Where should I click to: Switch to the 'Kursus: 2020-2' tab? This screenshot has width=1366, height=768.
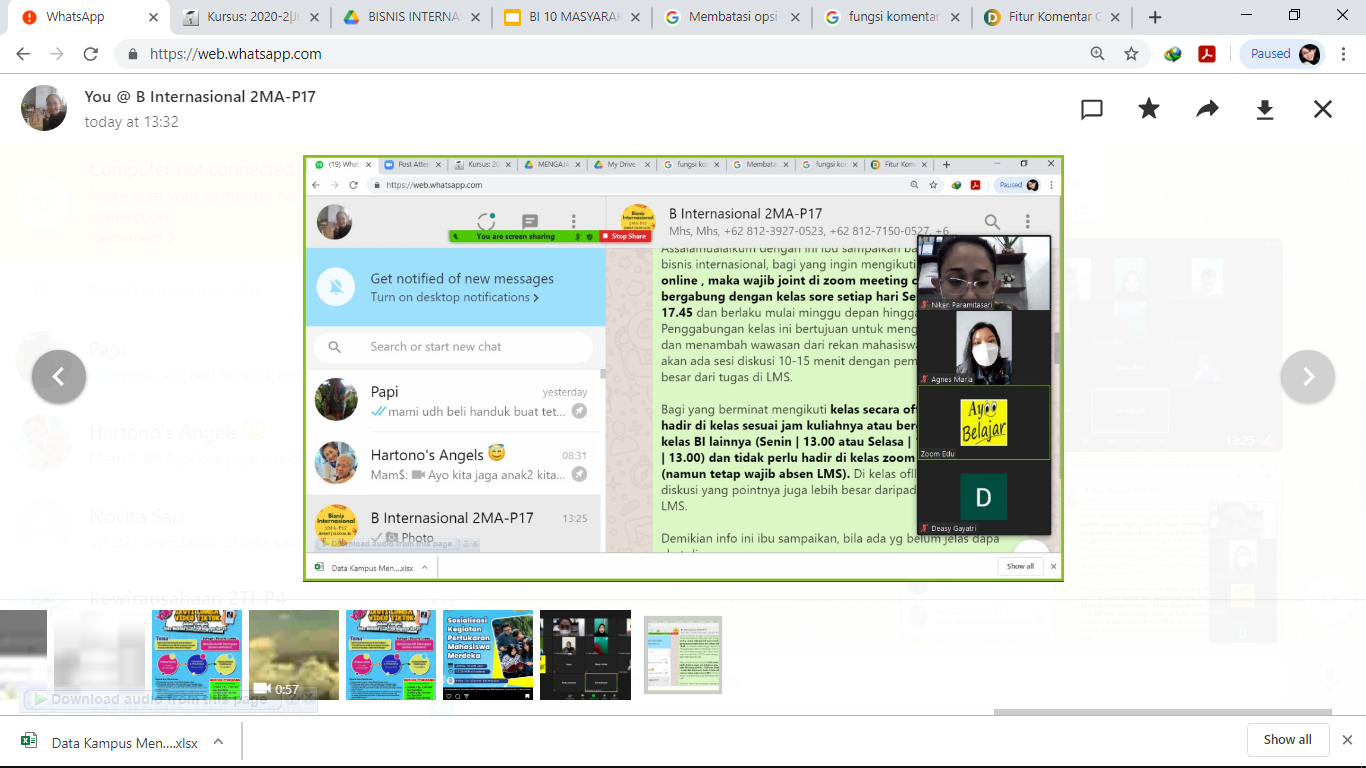249,17
